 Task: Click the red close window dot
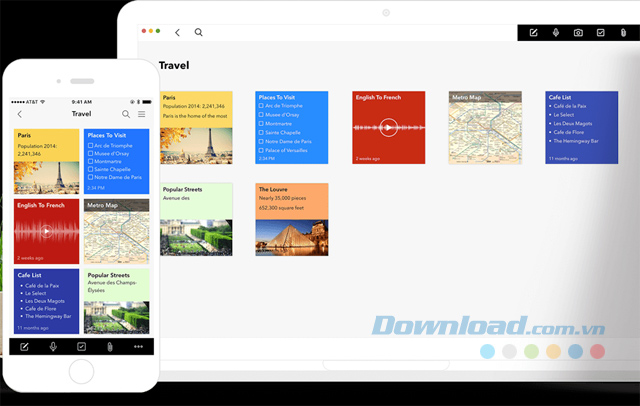coord(144,31)
